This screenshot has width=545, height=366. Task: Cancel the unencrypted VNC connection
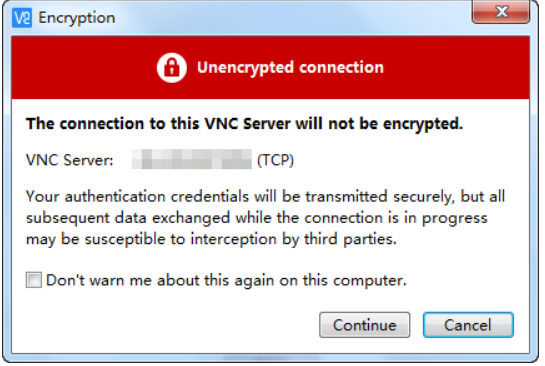tap(468, 325)
